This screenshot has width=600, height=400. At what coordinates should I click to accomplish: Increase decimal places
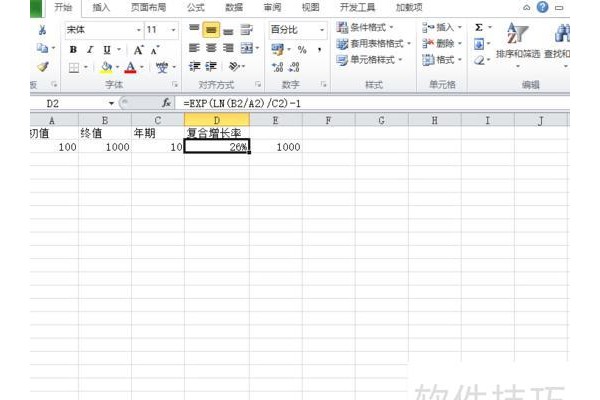277,67
